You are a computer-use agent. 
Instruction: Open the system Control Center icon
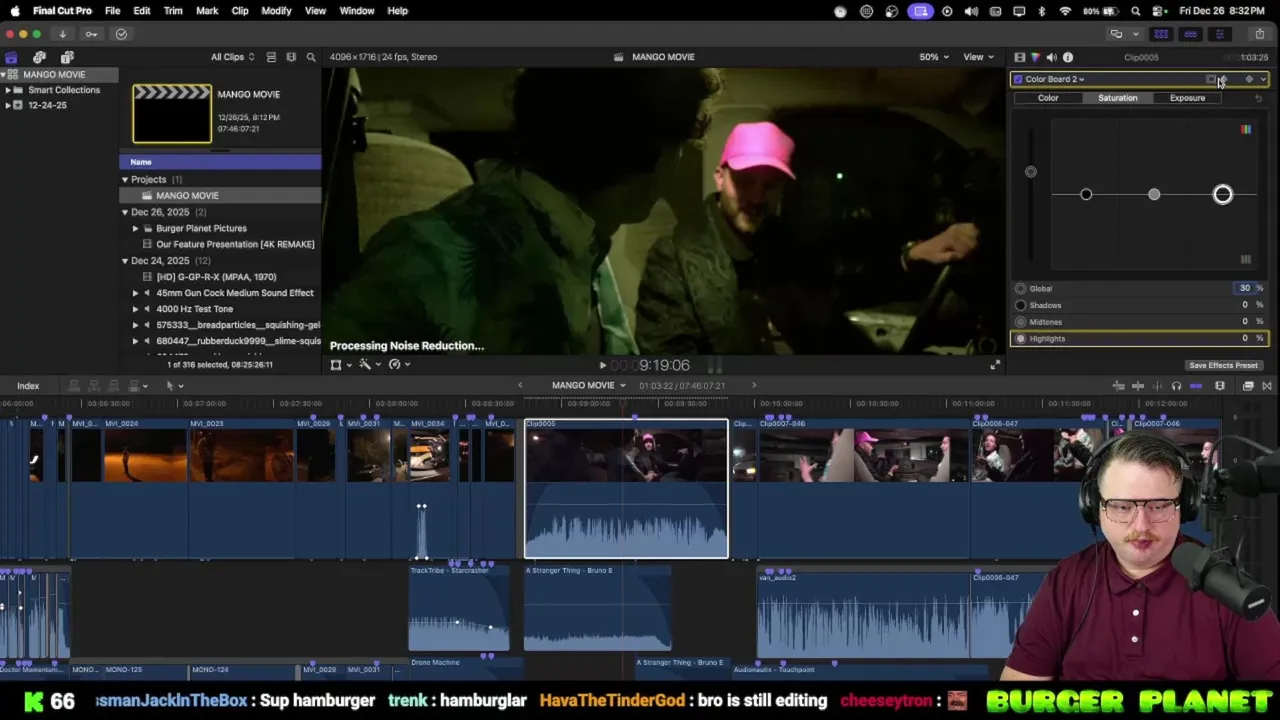click(1160, 11)
